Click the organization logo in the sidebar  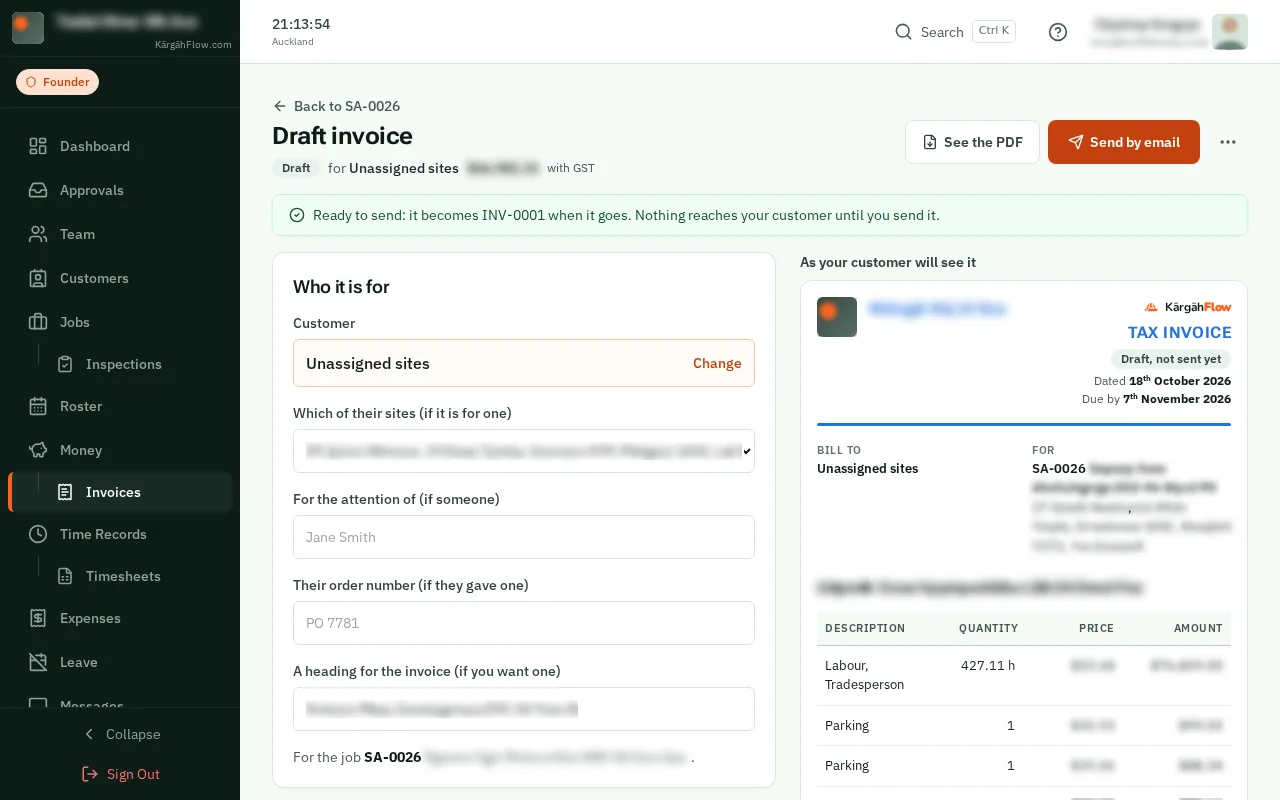tap(28, 28)
